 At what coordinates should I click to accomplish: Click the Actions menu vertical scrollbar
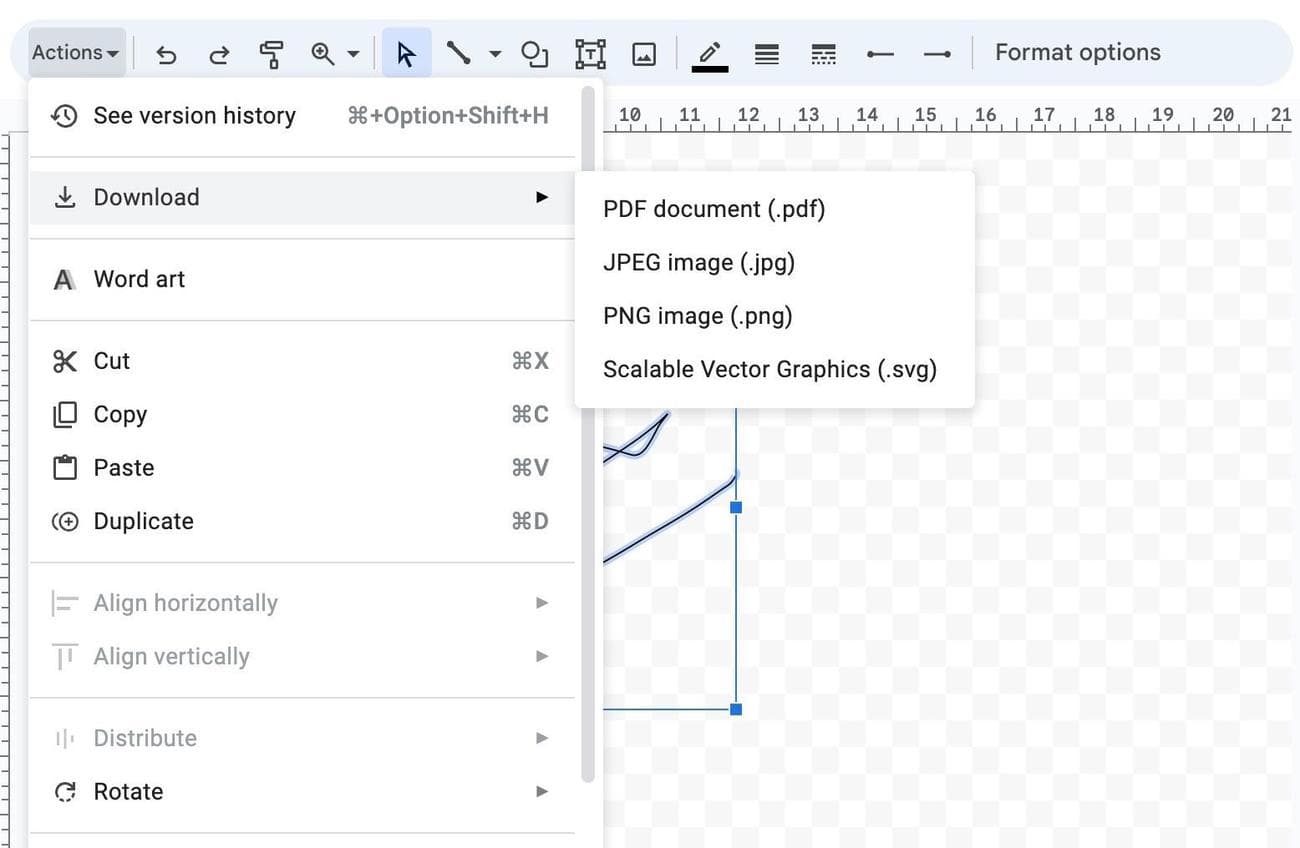coord(588,430)
